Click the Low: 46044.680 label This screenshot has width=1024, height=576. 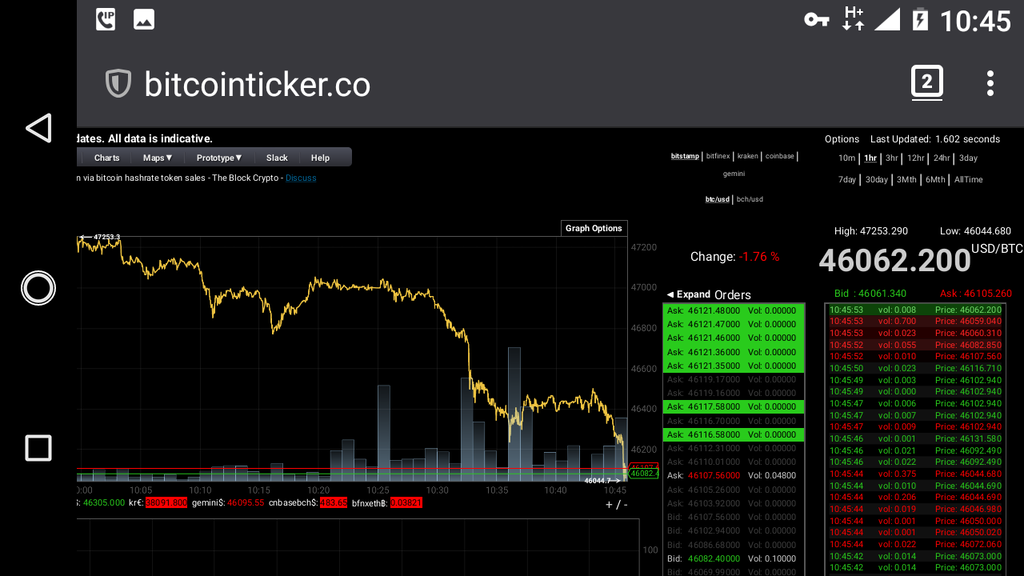coord(975,231)
